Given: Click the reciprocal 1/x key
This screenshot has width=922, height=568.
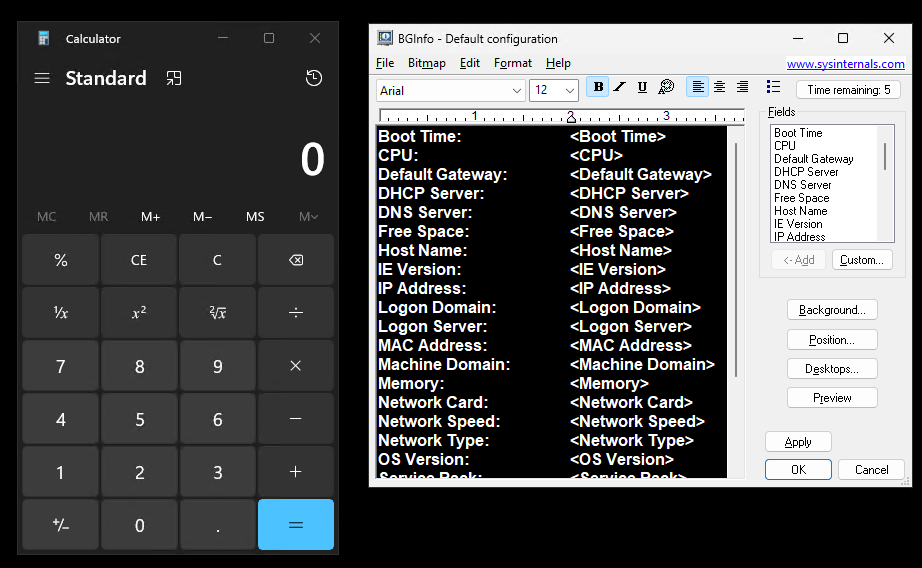Looking at the screenshot, I should 61,313.
